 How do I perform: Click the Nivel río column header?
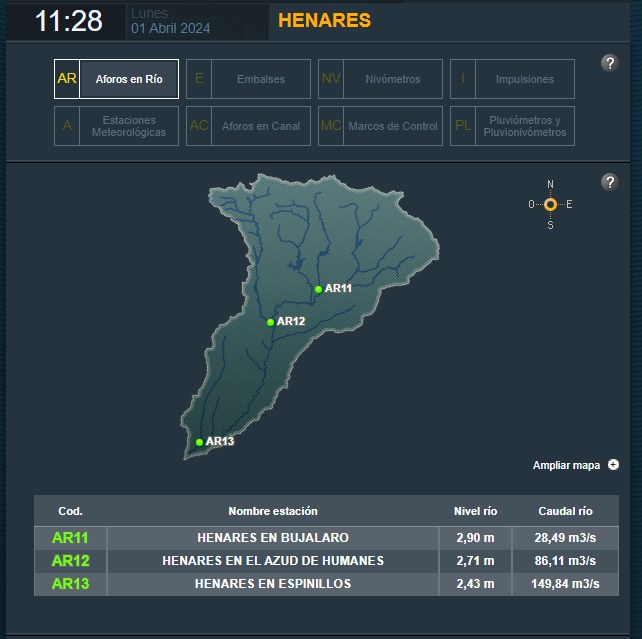click(x=475, y=511)
